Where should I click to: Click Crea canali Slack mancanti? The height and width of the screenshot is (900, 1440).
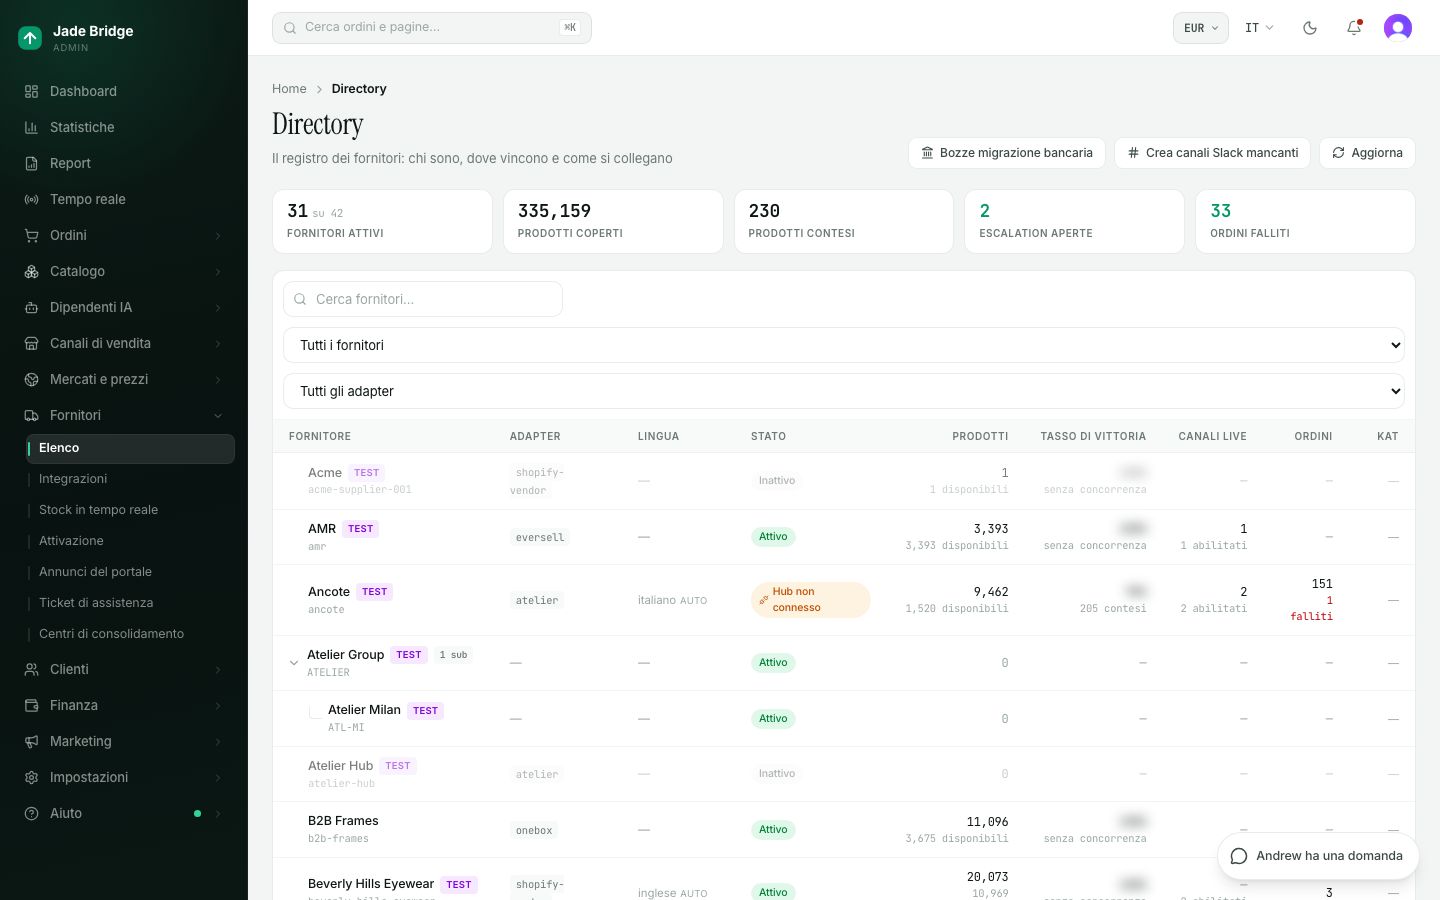pos(1212,153)
